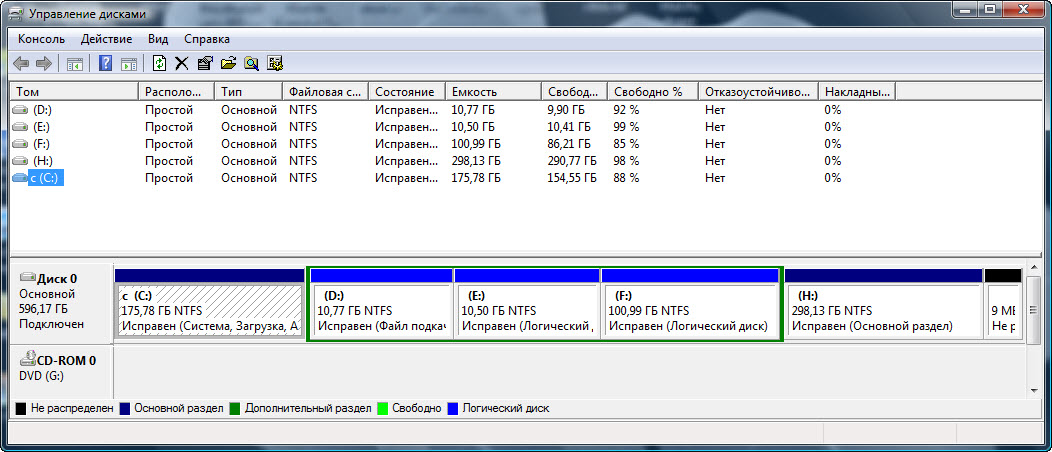1052x452 pixels.
Task: Click scrollbar up arrow in disk pane
Action: [1033, 267]
